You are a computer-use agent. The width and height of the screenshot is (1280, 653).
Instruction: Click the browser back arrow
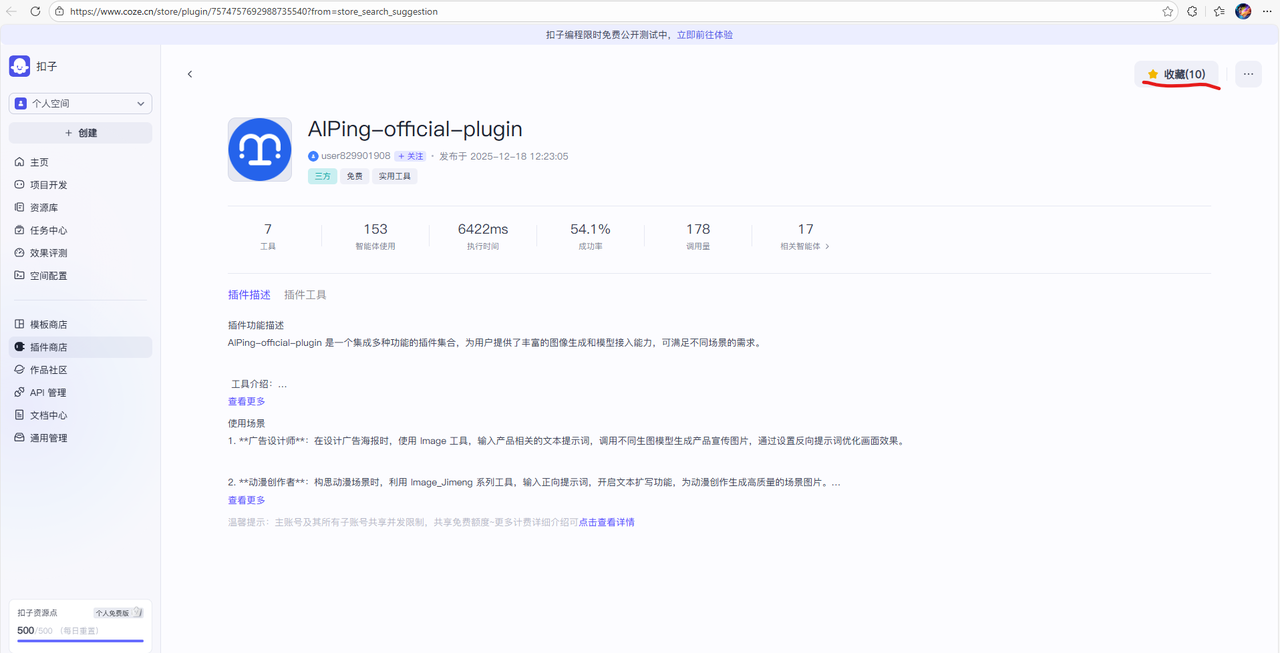tap(12, 11)
